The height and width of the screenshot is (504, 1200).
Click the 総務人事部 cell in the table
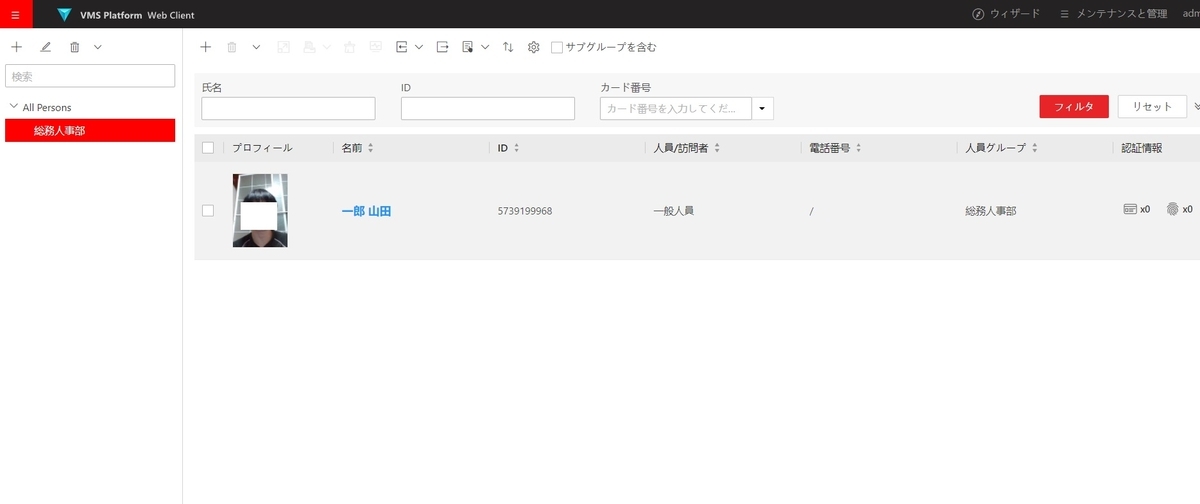point(991,211)
